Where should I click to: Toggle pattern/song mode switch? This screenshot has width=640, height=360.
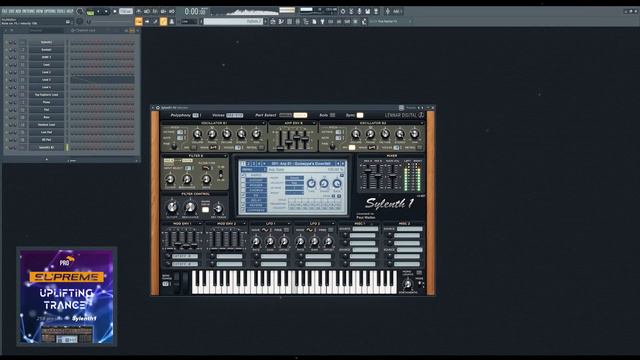(91, 12)
